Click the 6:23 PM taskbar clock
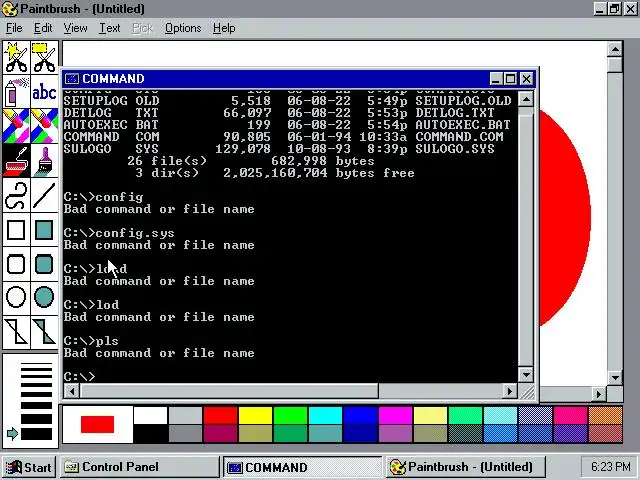 coord(610,467)
